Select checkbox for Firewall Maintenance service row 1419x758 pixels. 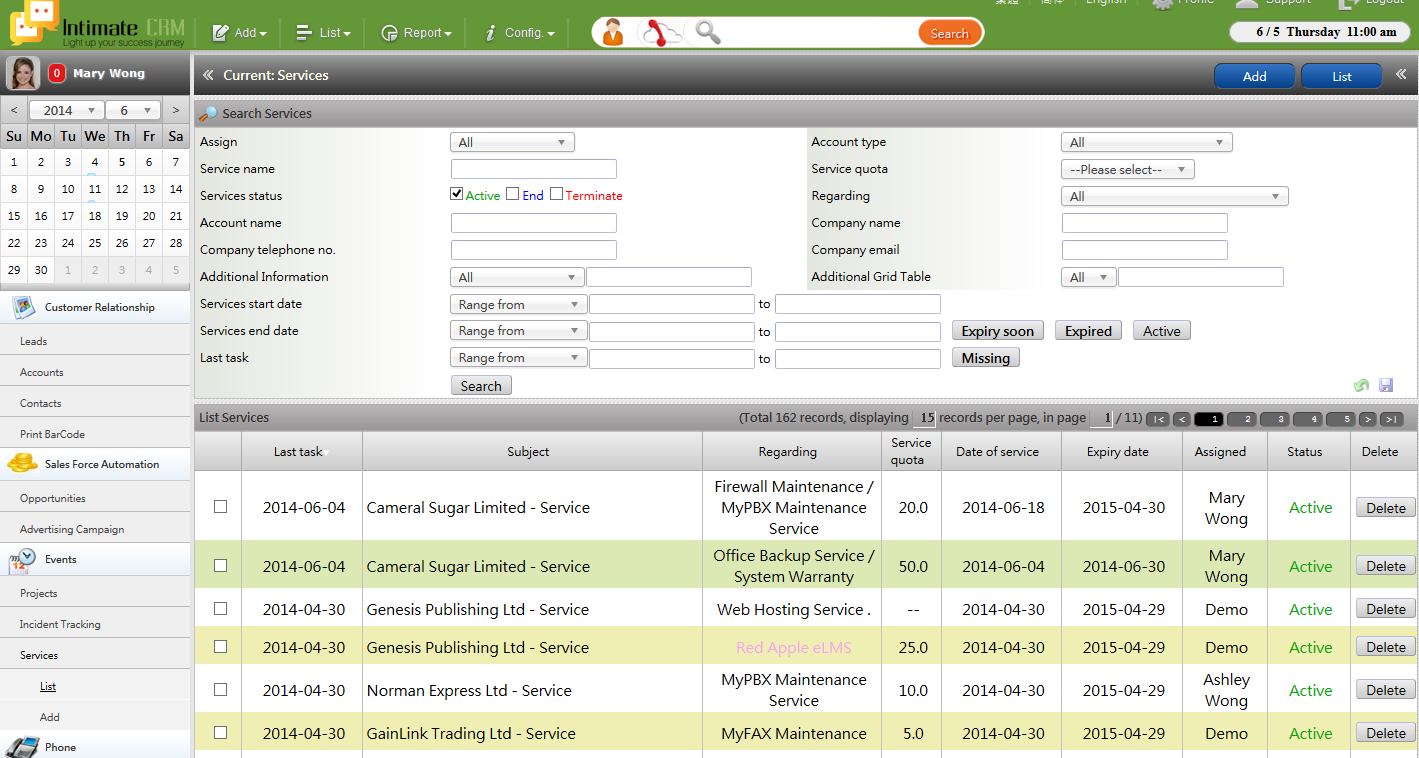coord(220,507)
